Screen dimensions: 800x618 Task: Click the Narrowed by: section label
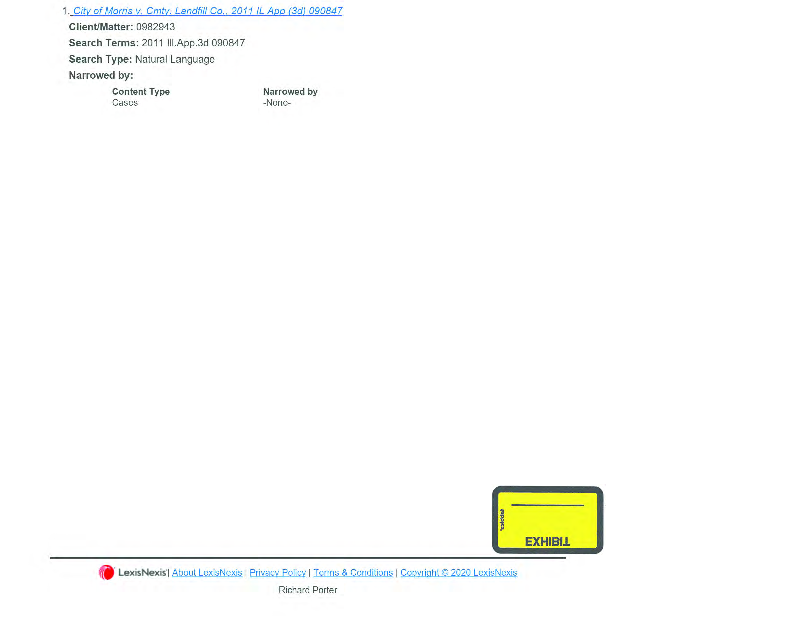[x=101, y=75]
